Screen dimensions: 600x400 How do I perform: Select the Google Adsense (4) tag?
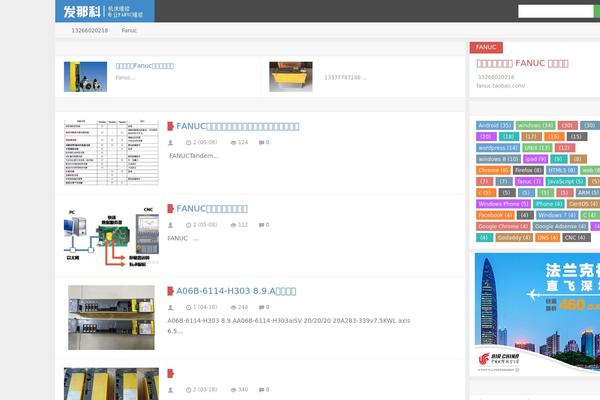pyautogui.click(x=561, y=226)
